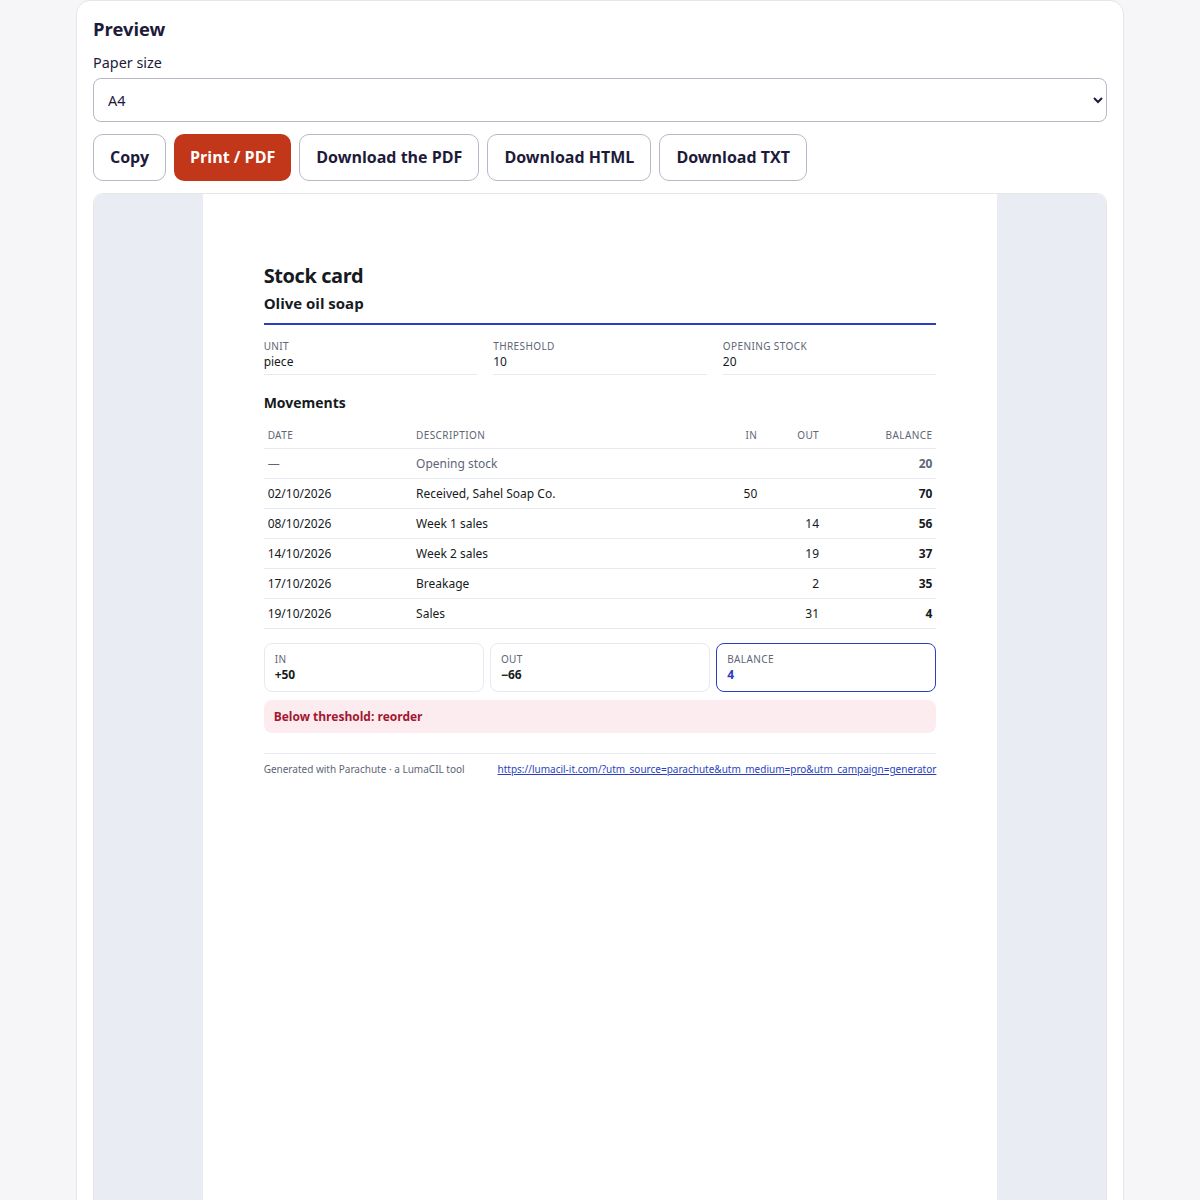Click the OUT value 31
Viewport: 1200px width, 1200px height.
tap(812, 614)
